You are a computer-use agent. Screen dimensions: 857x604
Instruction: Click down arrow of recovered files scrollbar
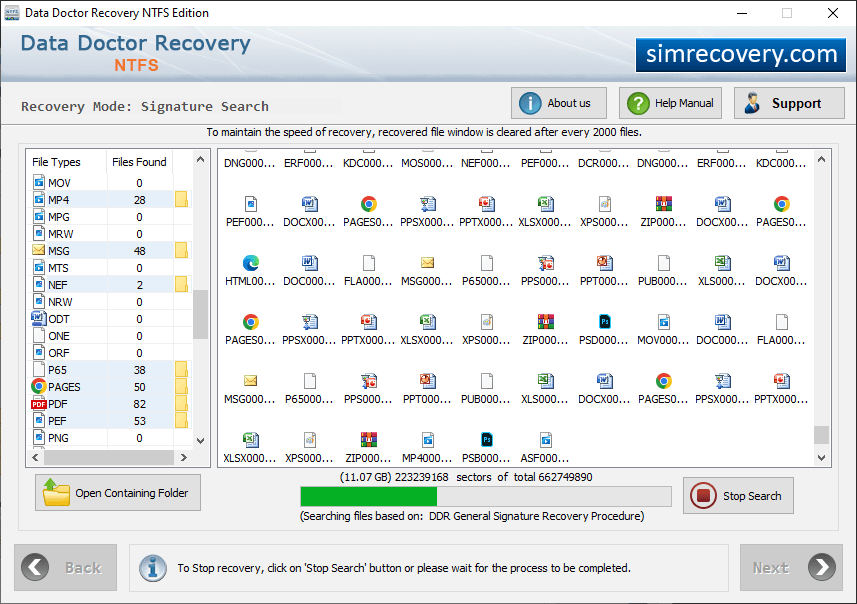(821, 458)
